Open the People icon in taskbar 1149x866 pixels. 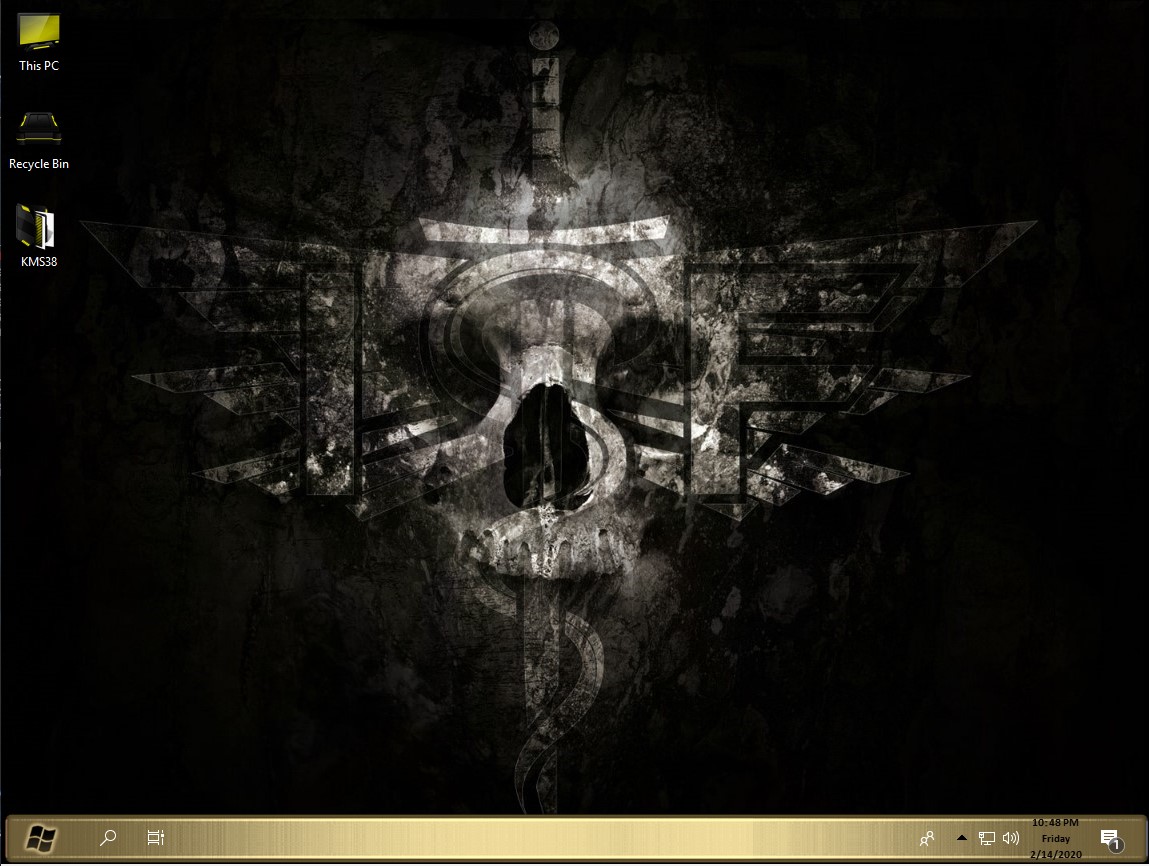(927, 838)
